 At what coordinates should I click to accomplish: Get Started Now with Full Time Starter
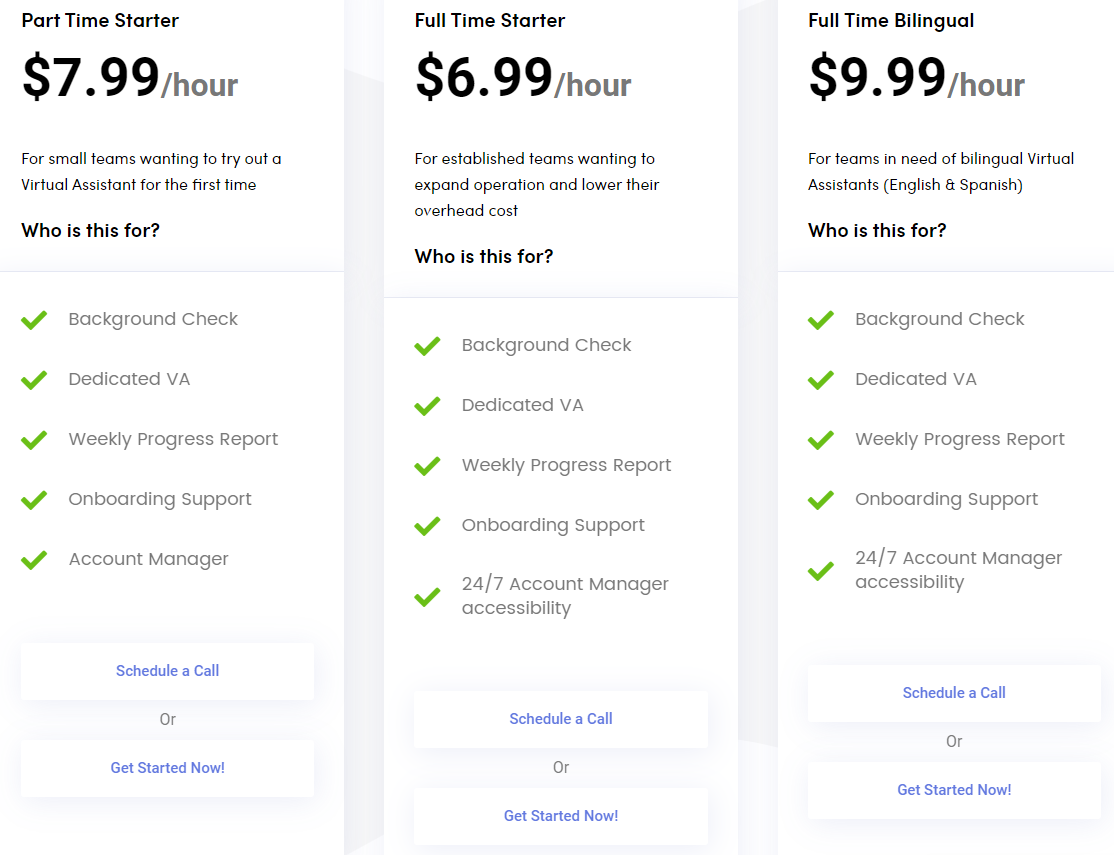pos(560,816)
